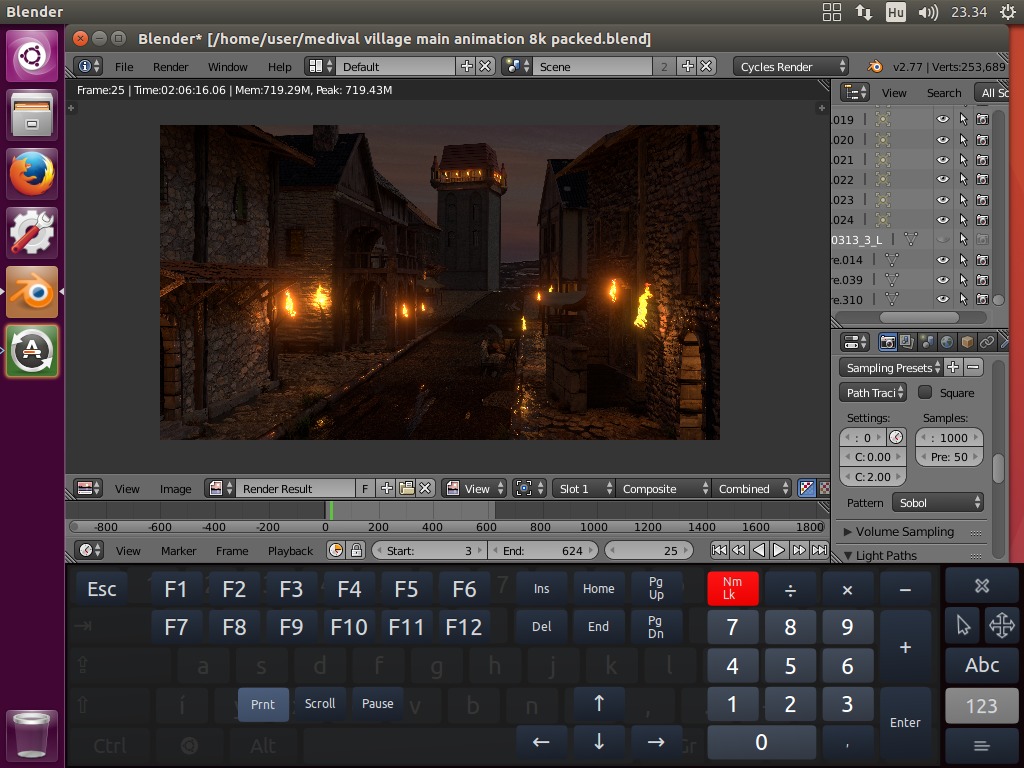Image resolution: width=1024 pixels, height=768 pixels.
Task: Open the Render menu in the top bar
Action: [170, 67]
